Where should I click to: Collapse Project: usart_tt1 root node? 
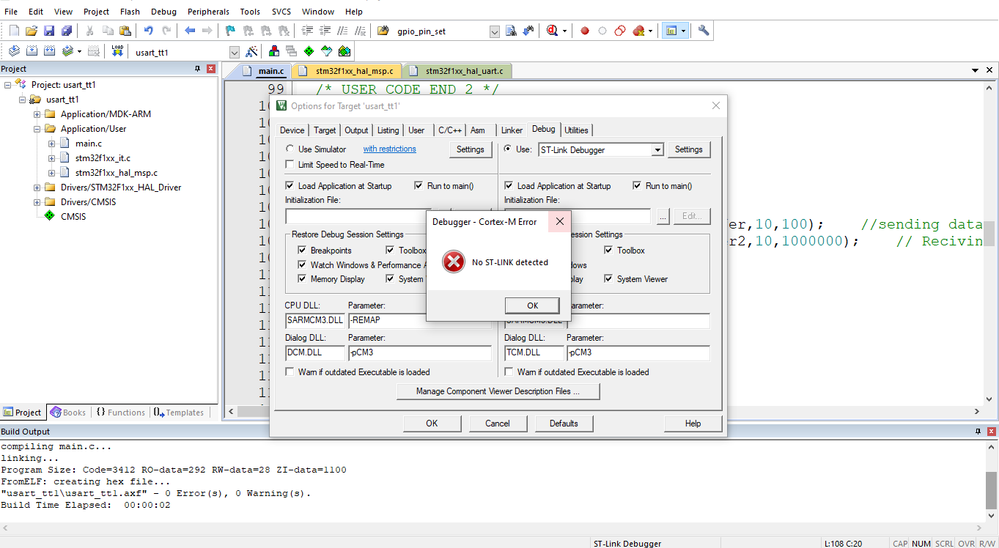8,85
